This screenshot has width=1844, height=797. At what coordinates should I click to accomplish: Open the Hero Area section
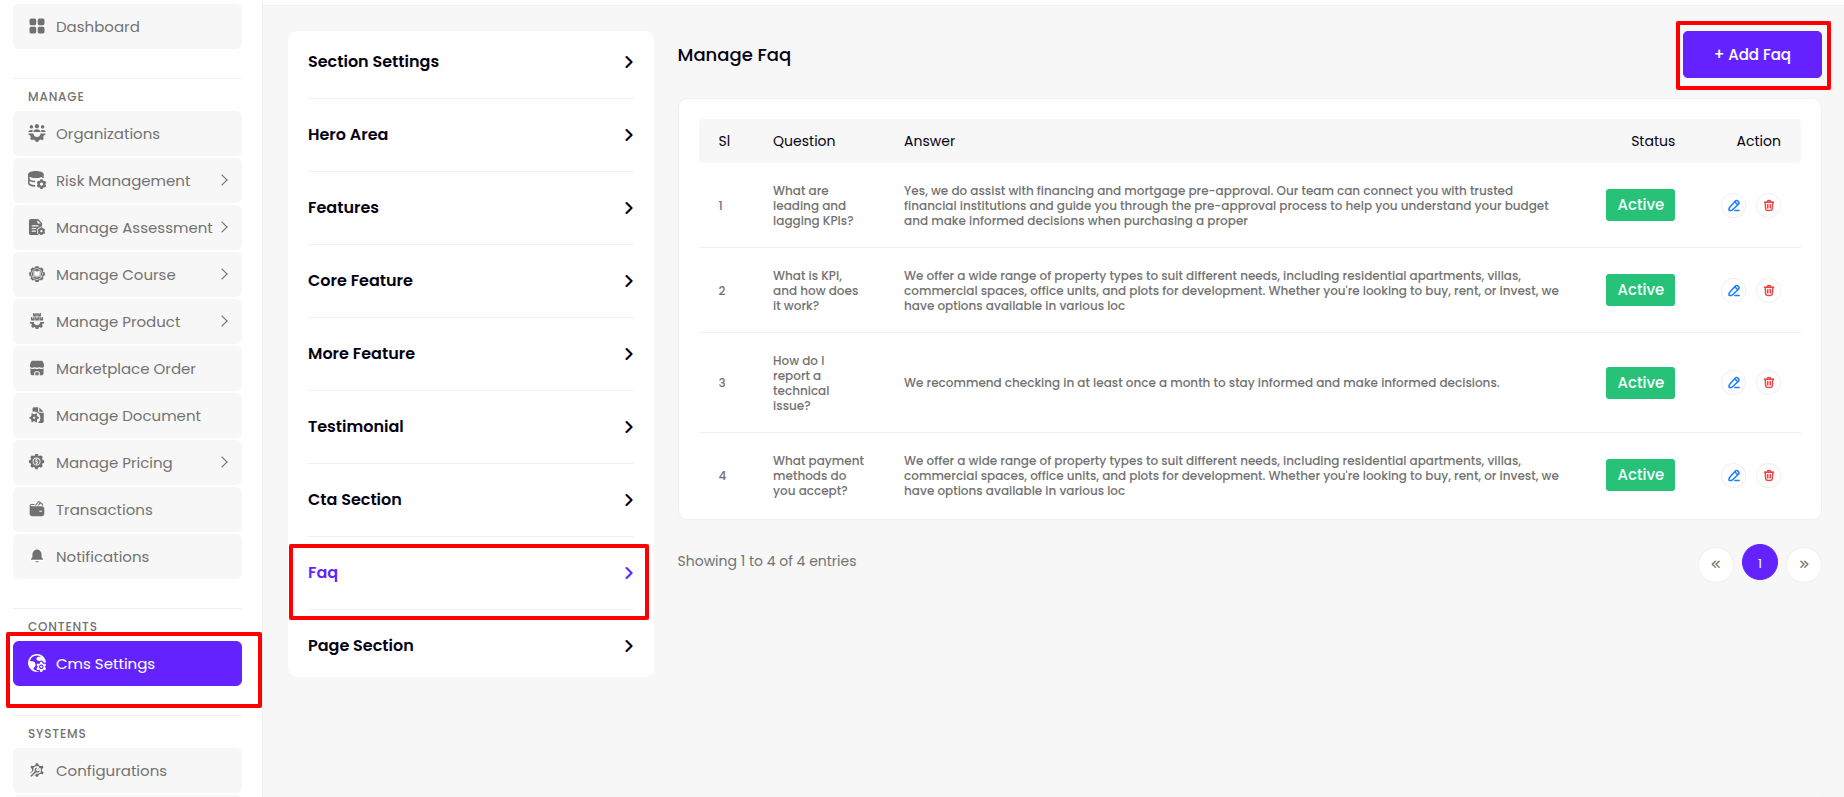coord(470,135)
